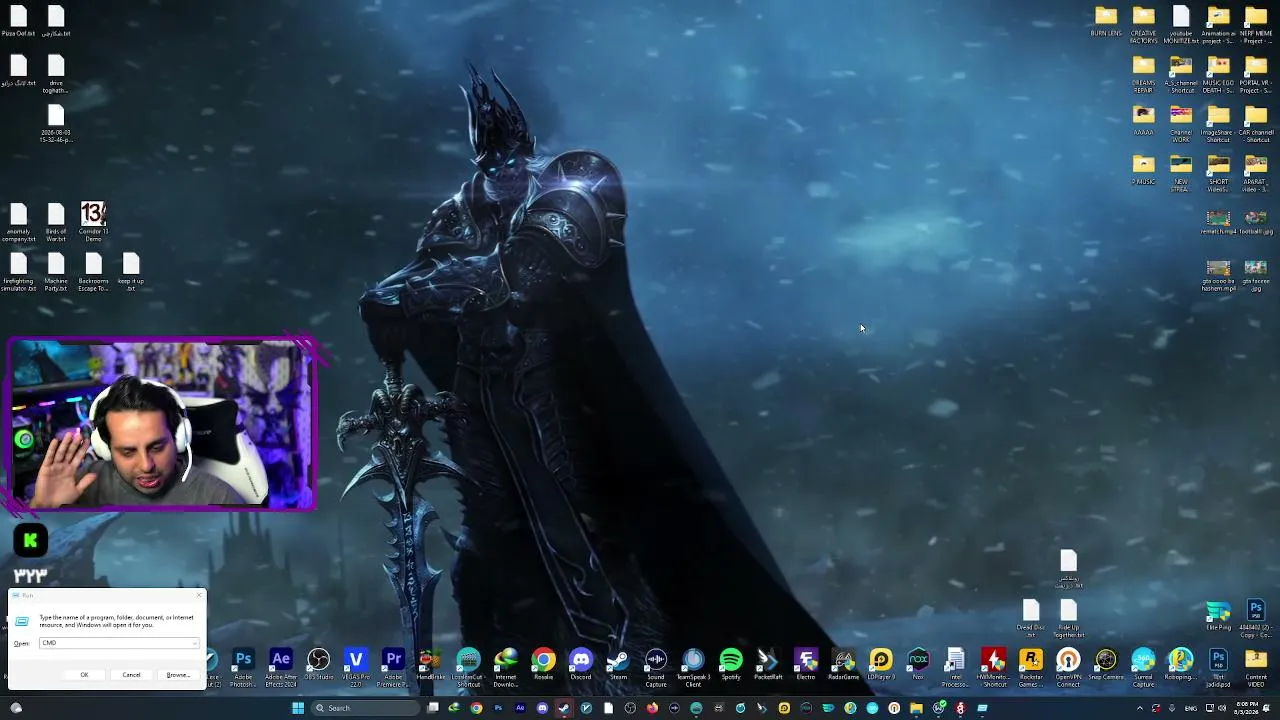Select Surreal Capture desktop icon
This screenshot has width=1280, height=720.
tap(1143, 667)
